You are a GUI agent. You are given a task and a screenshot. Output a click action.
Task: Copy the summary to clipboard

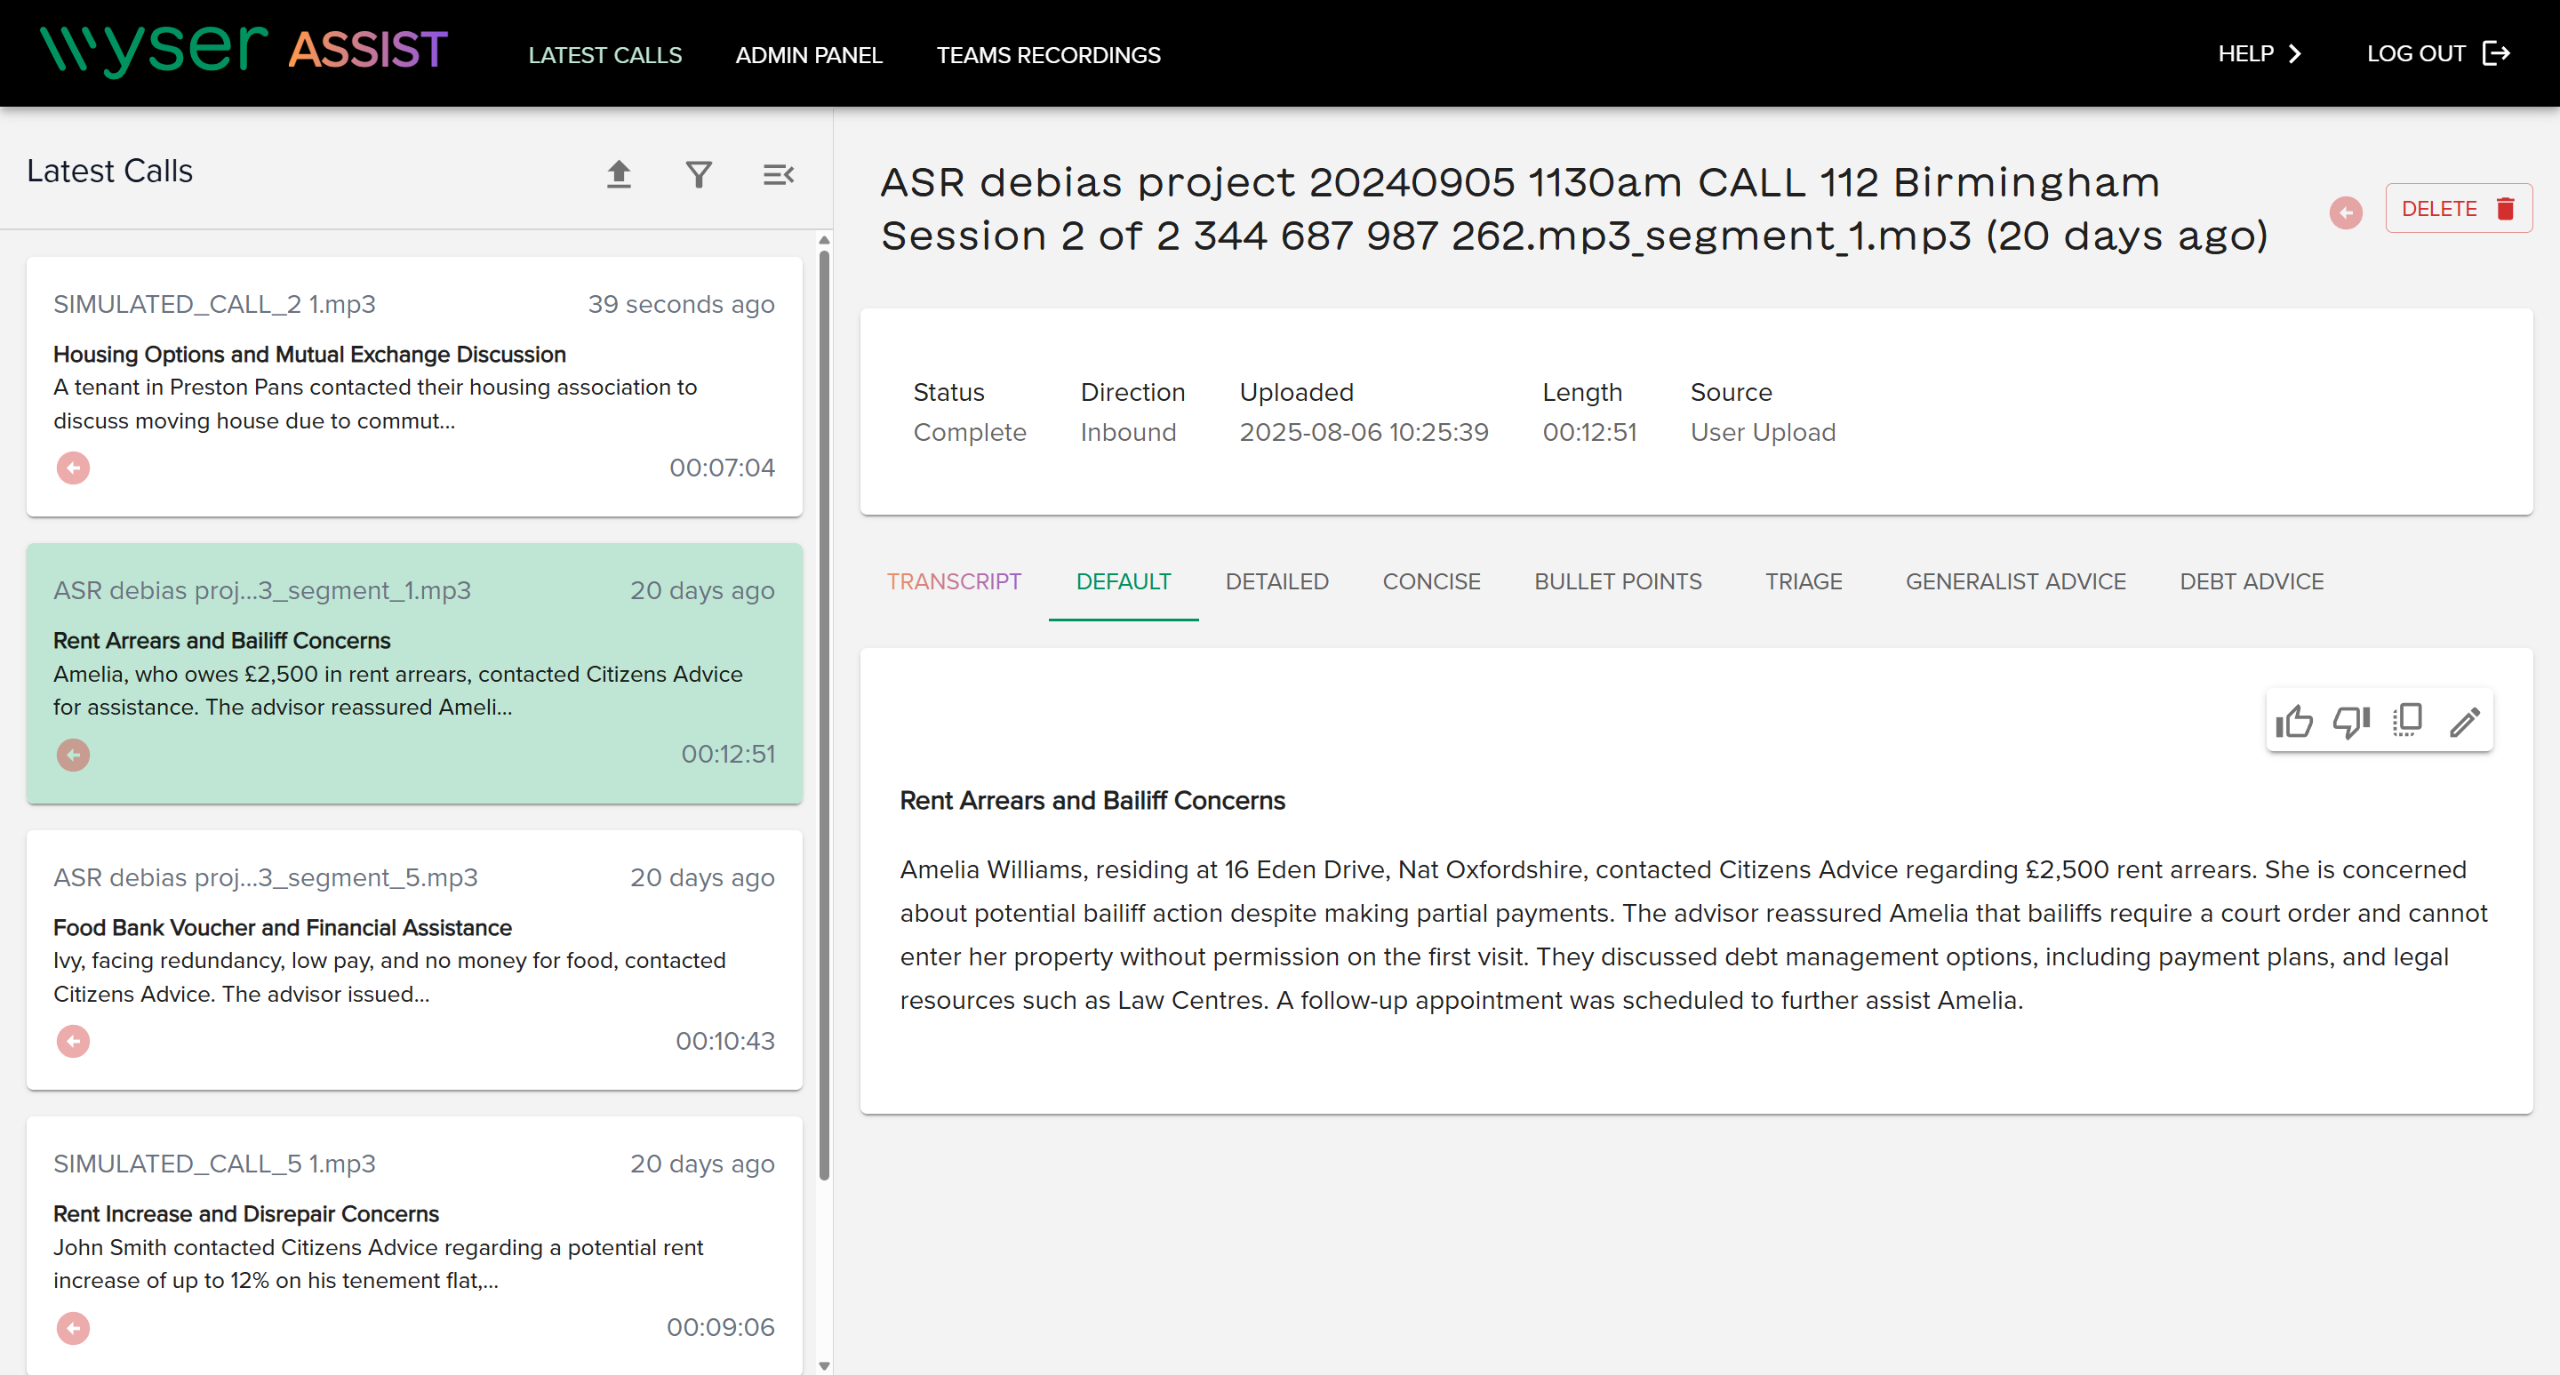pyautogui.click(x=2408, y=721)
